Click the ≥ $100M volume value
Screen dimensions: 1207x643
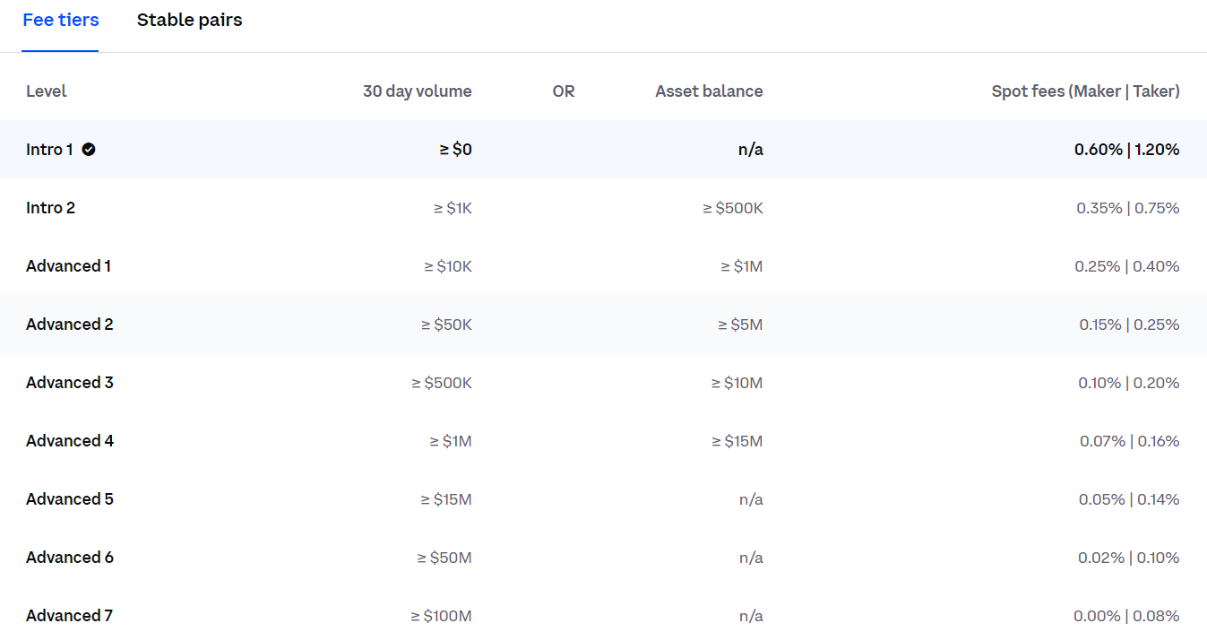click(x=441, y=616)
